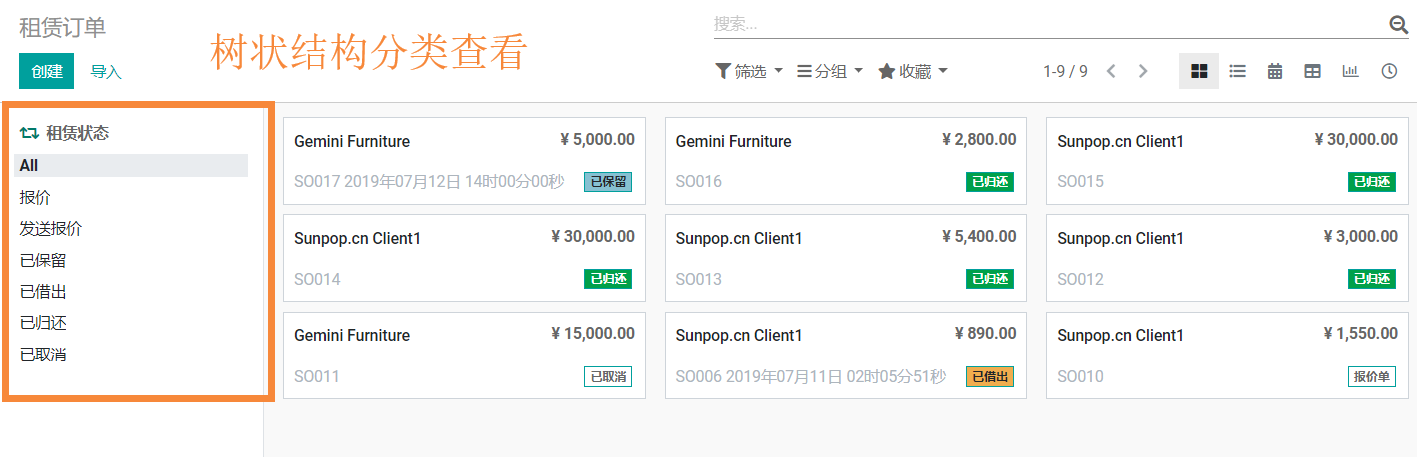
Task: Click the 1-9 / 9 pager text
Action: pyautogui.click(x=1065, y=71)
